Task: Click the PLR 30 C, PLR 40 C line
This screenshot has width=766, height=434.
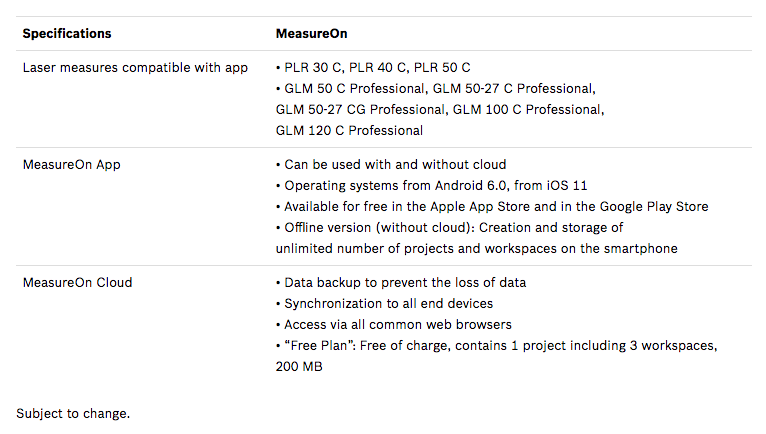Action: [373, 68]
